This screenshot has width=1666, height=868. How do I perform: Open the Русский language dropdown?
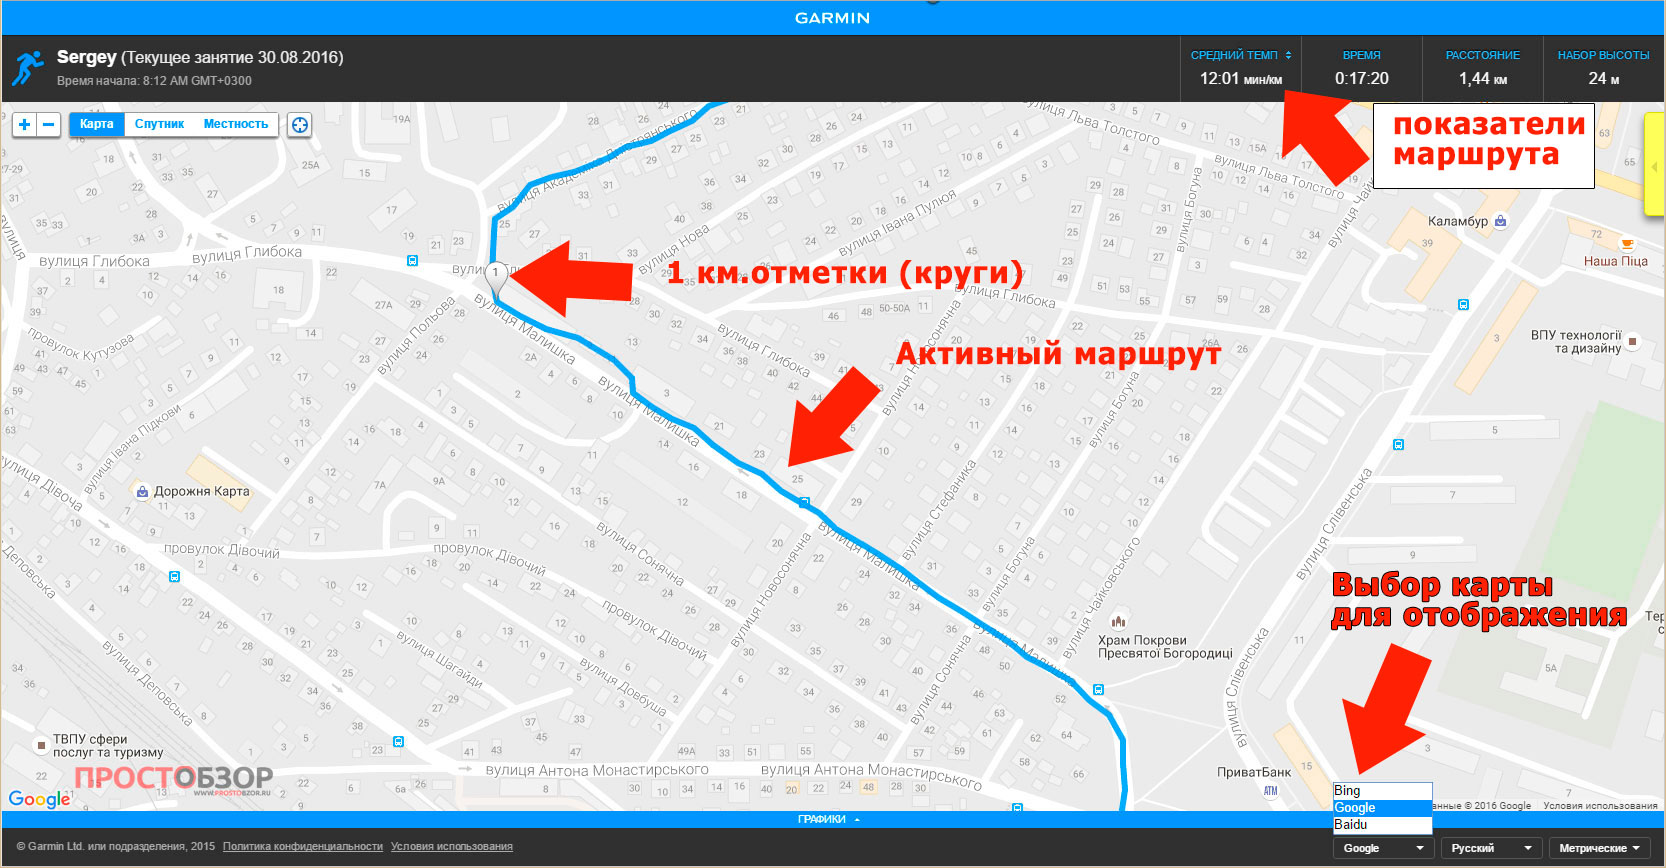1492,848
